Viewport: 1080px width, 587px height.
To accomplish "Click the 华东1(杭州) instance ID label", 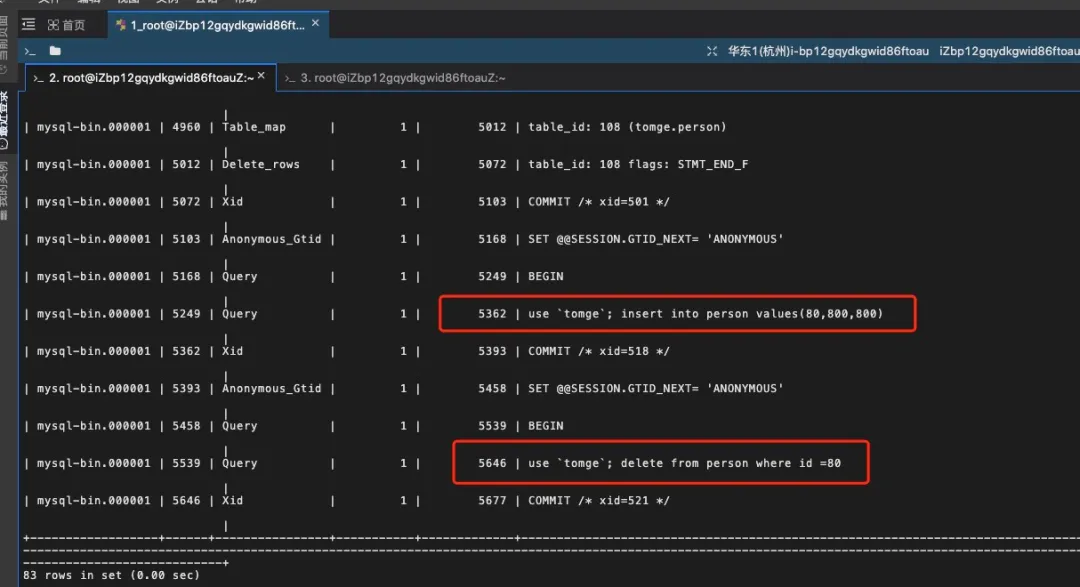I will tap(828, 51).
